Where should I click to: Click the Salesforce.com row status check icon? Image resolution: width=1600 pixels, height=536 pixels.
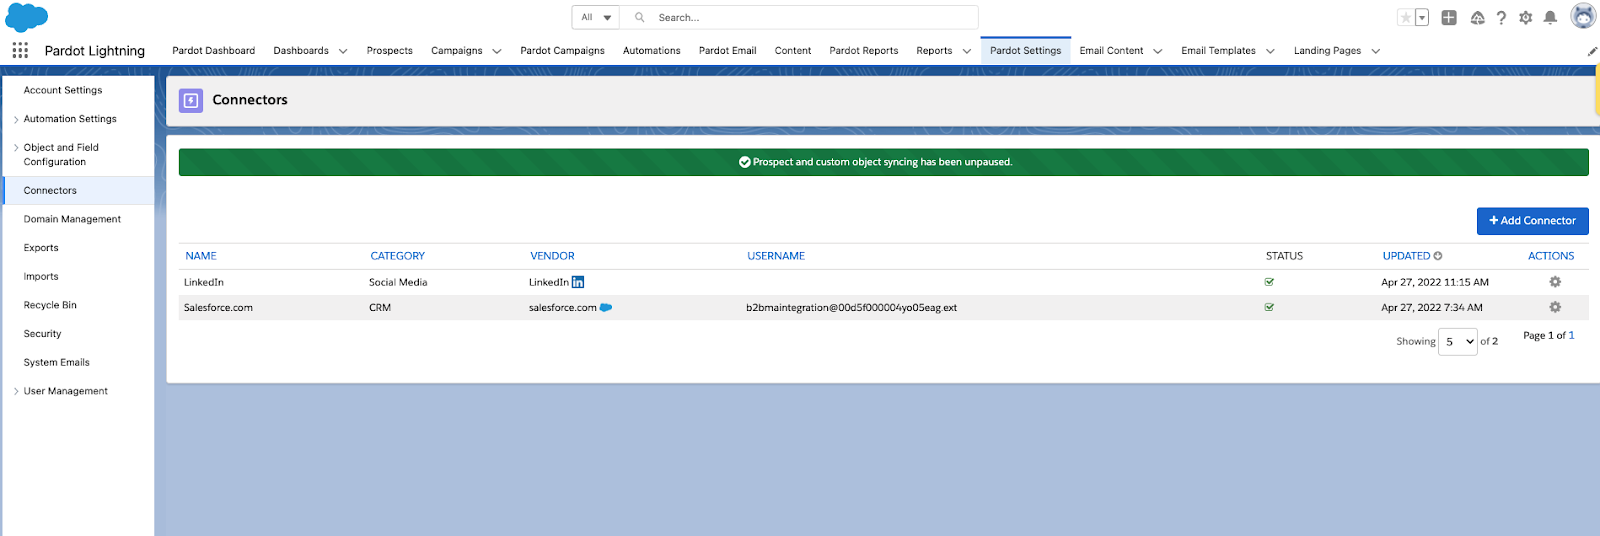point(1269,307)
